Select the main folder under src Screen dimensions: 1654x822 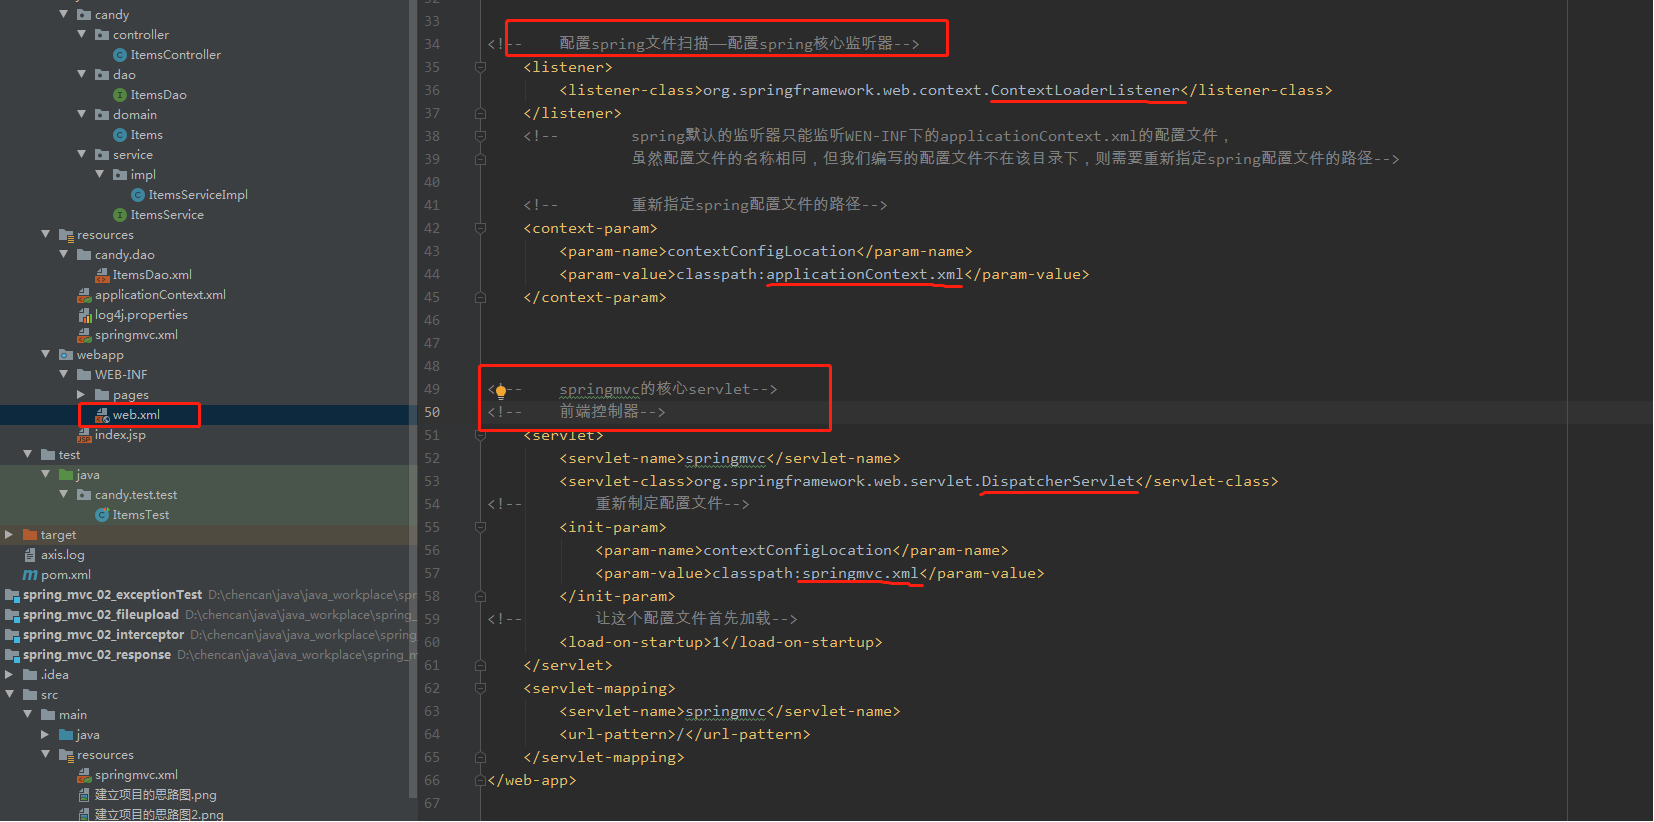(73, 715)
